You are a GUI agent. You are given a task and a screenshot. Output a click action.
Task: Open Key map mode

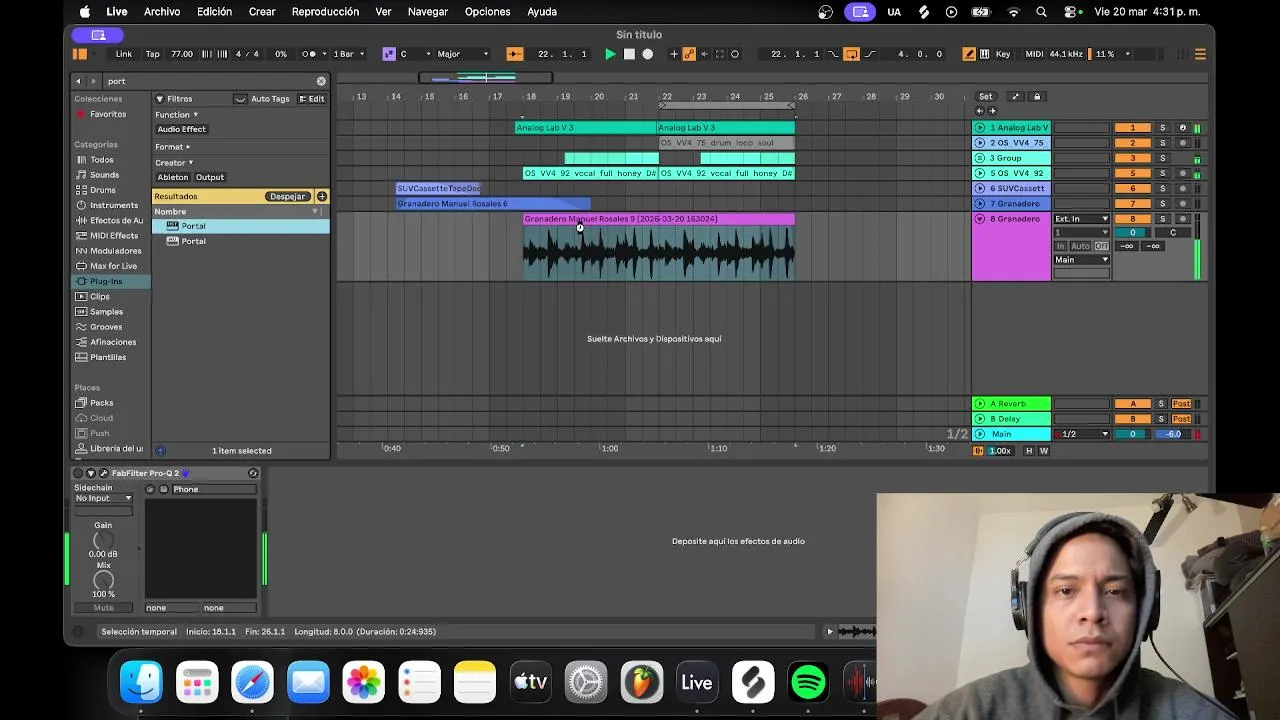pyautogui.click(x=1003, y=54)
